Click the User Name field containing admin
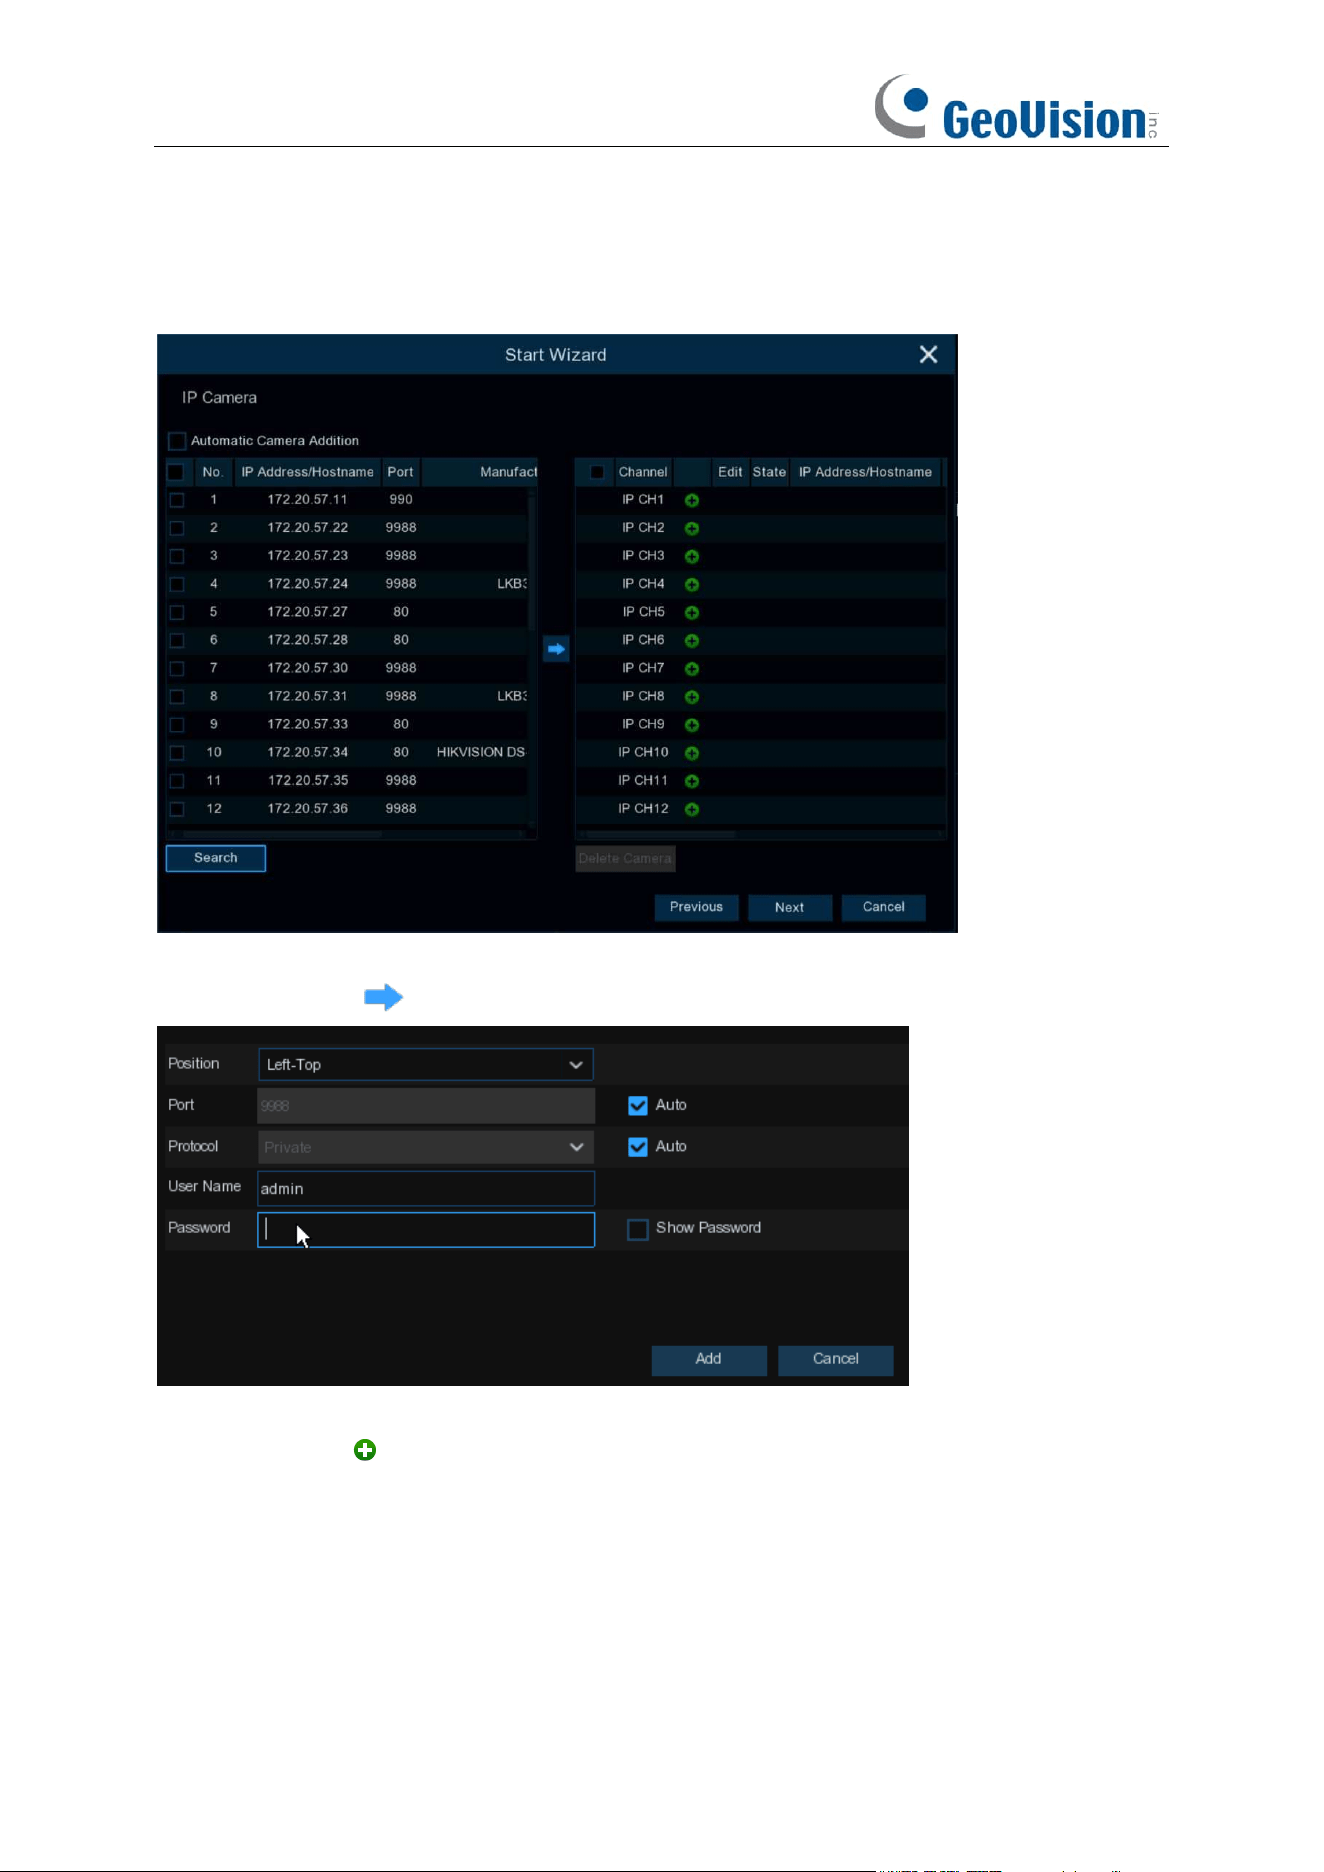The height and width of the screenshot is (1872, 1324). [426, 1188]
